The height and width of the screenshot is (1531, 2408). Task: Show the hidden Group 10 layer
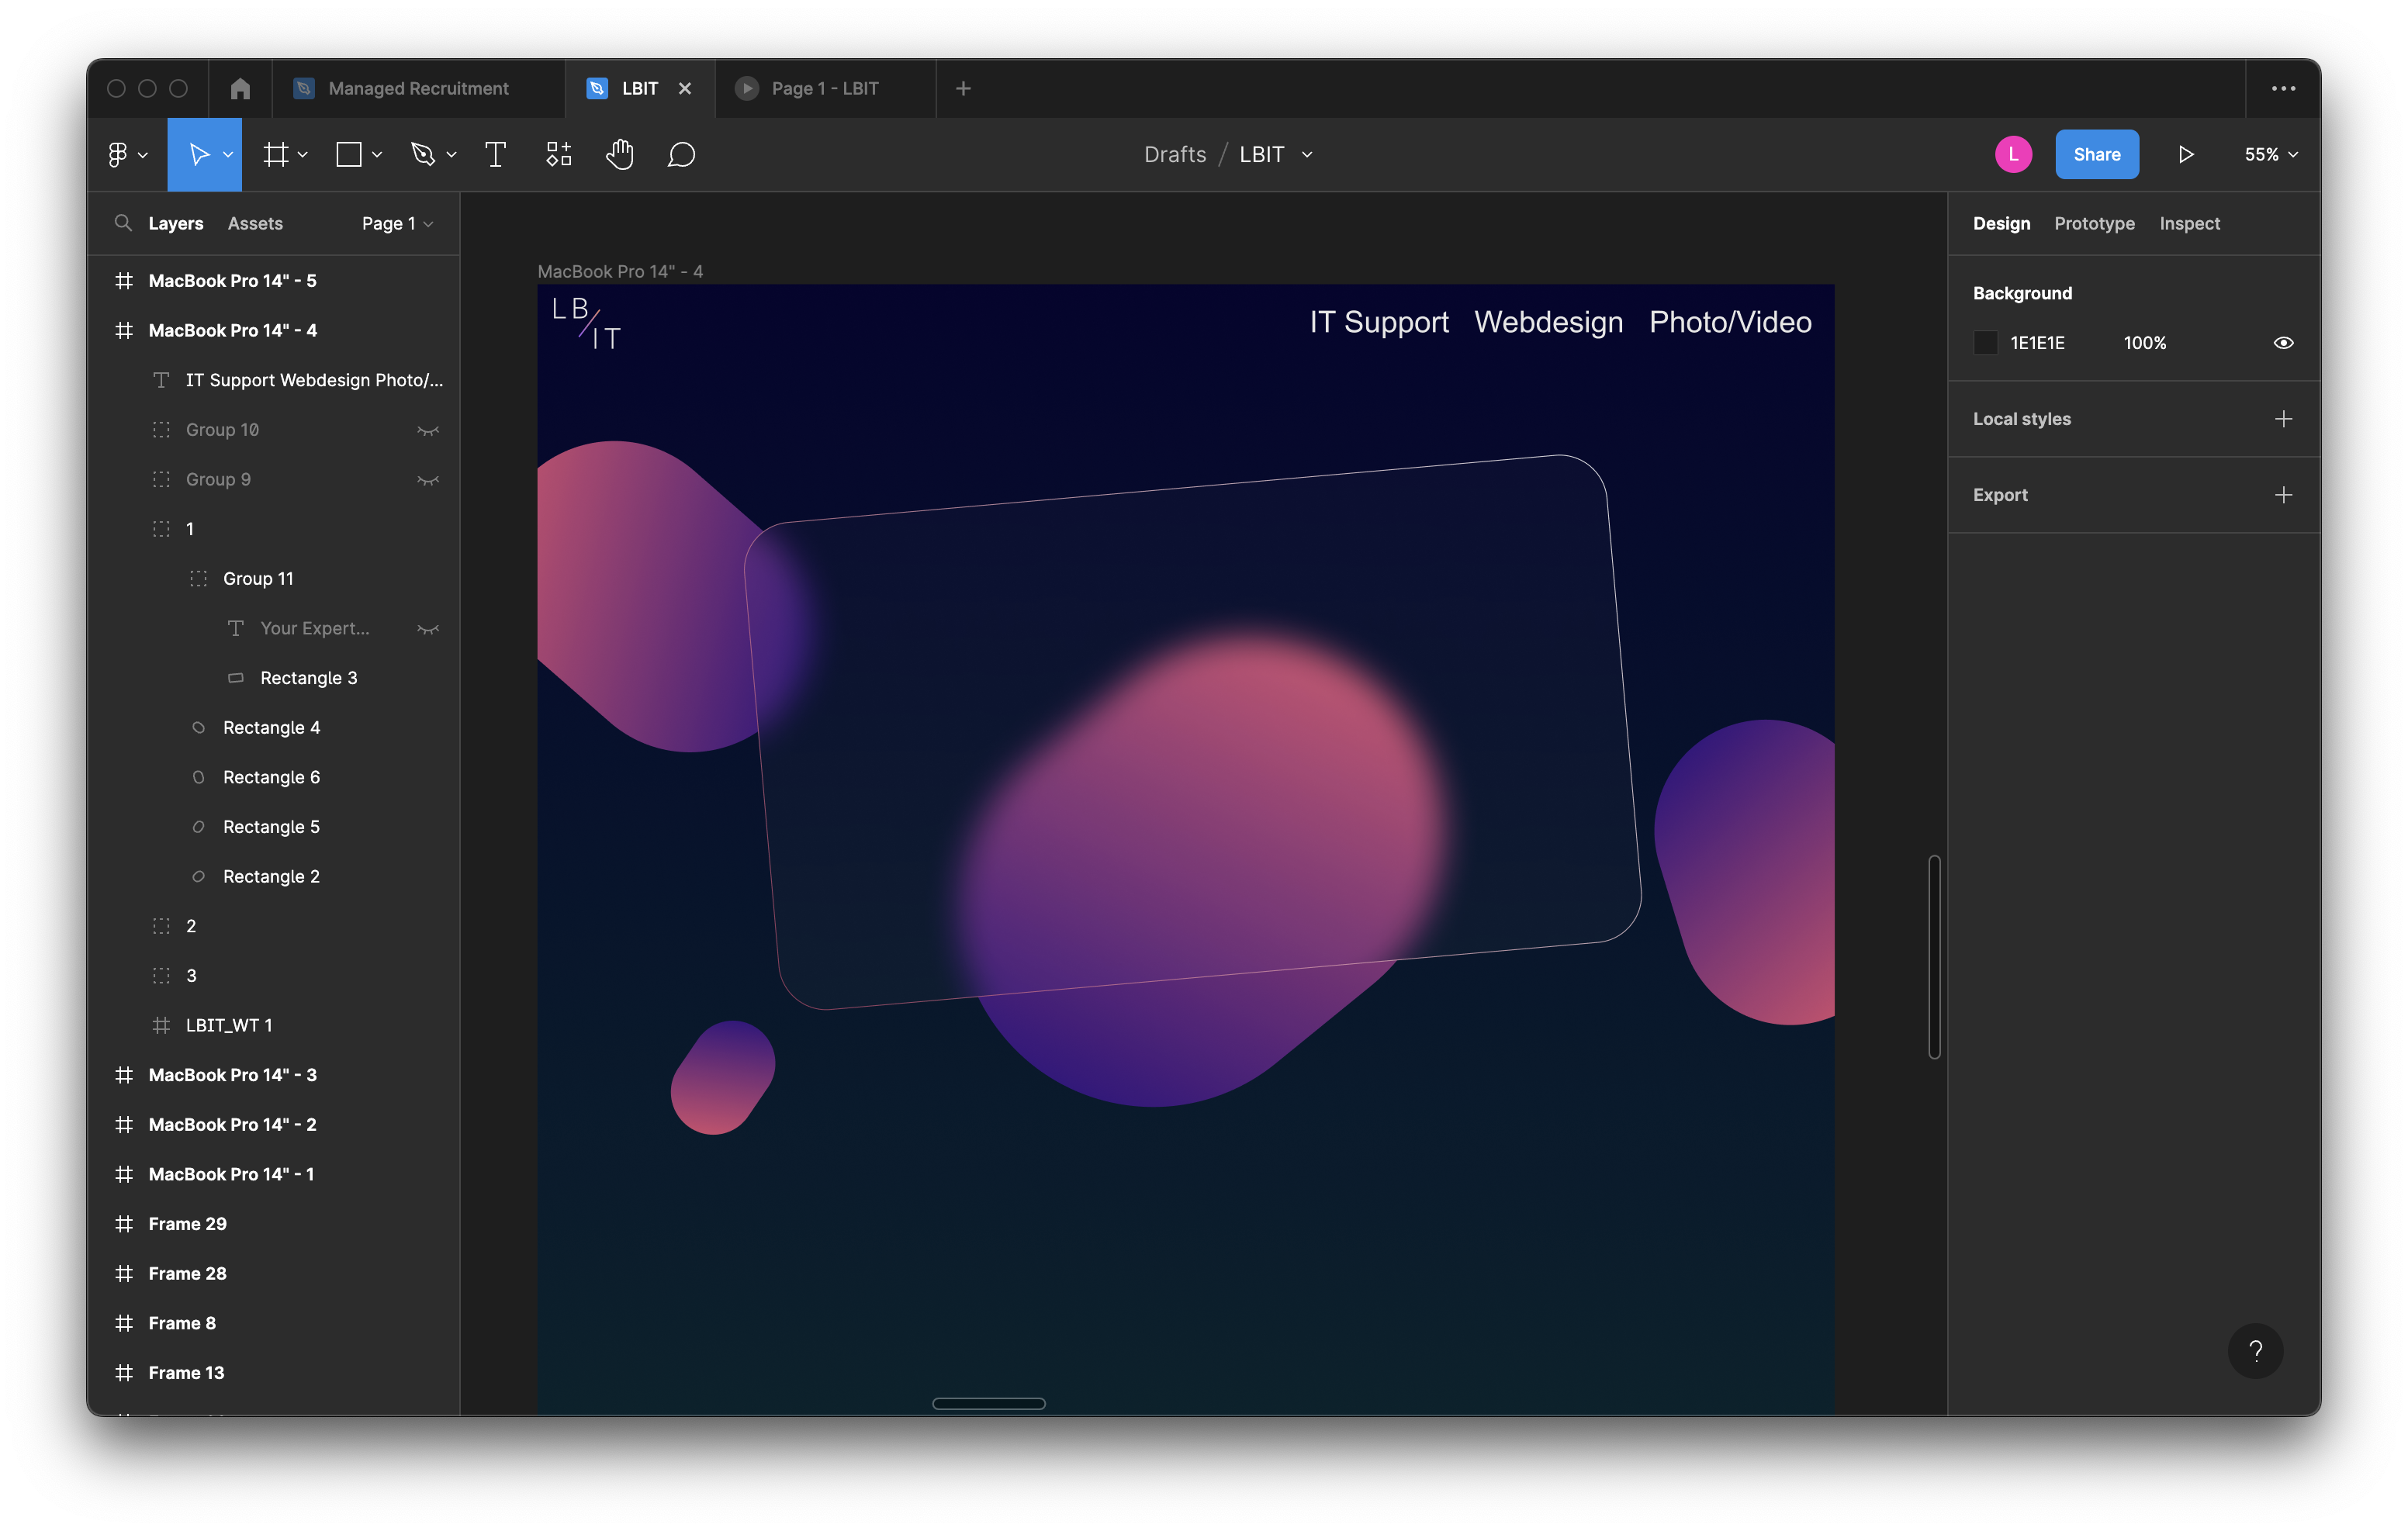tap(427, 430)
